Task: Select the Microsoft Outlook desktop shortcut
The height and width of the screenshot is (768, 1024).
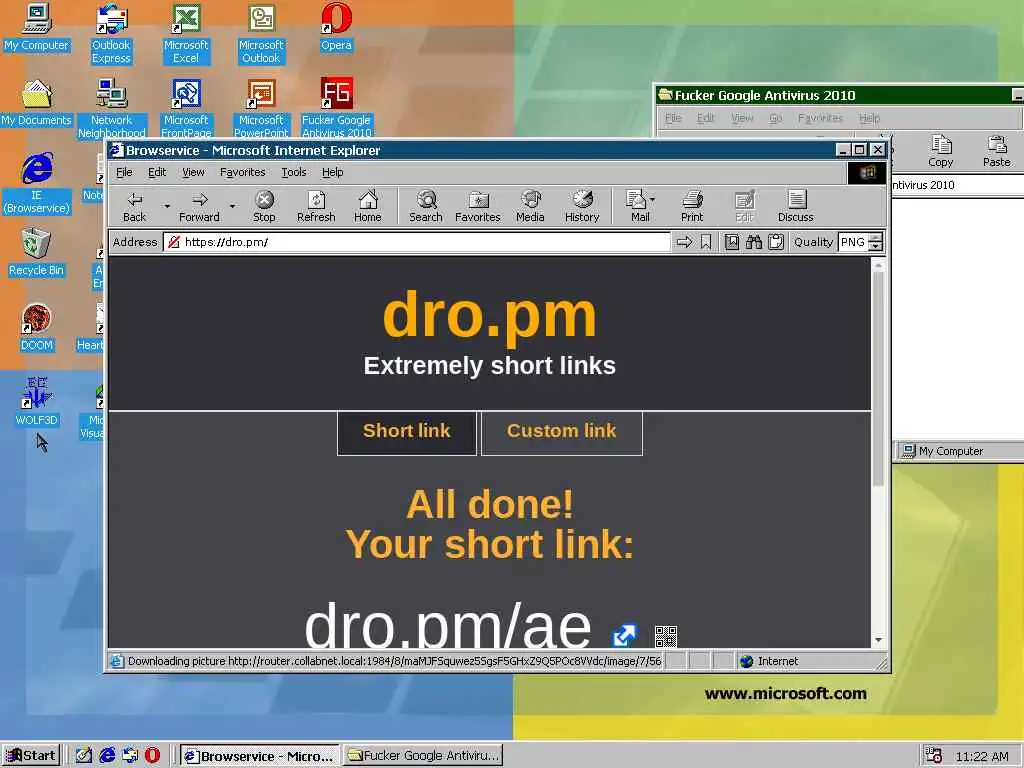Action: (x=261, y=33)
